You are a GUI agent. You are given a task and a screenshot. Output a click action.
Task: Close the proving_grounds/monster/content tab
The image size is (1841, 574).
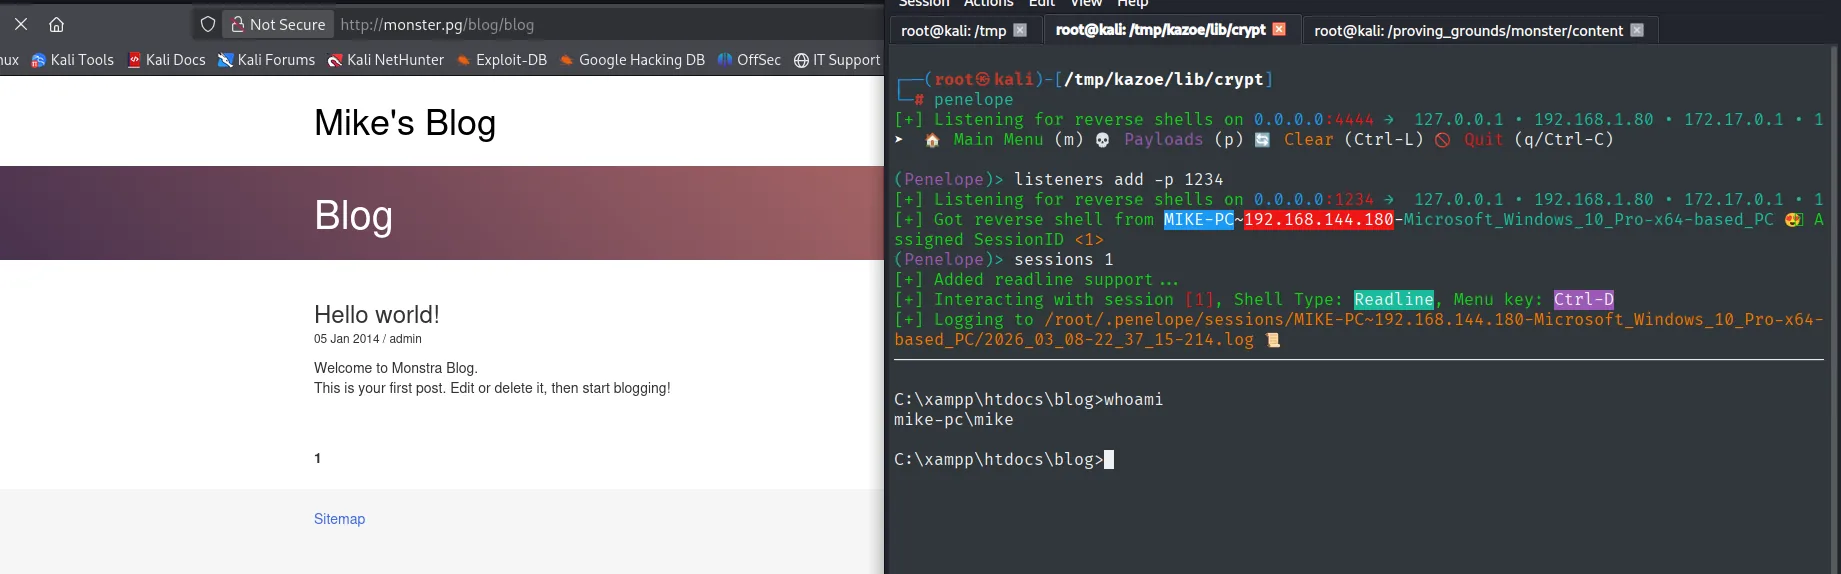(1637, 30)
